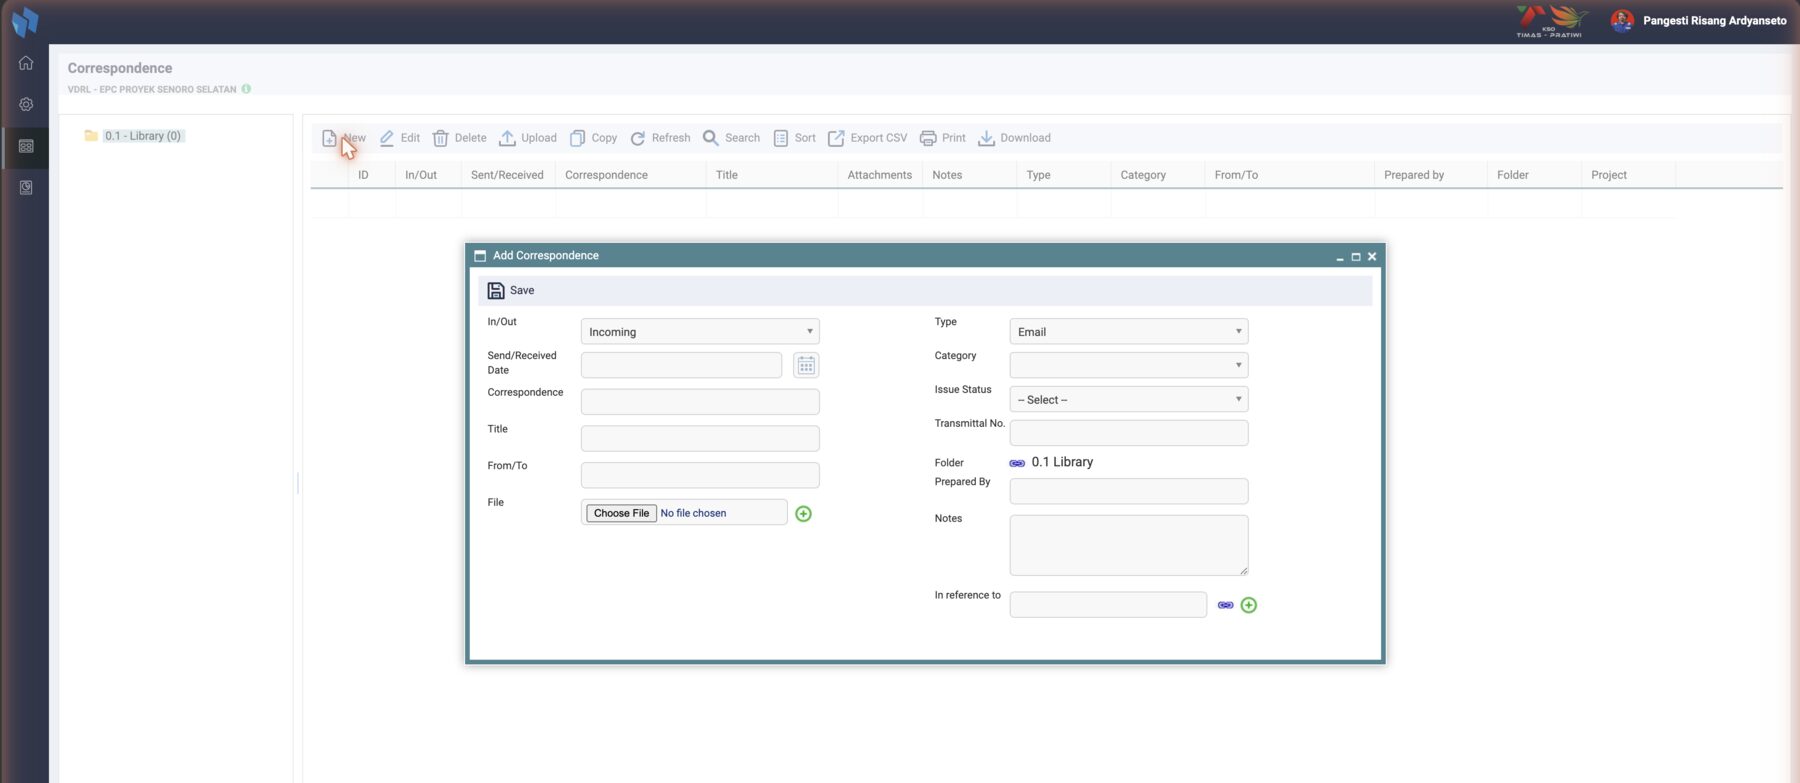Viewport: 1800px width, 783px height.
Task: Open the Sort option in the toolbar
Action: coord(794,138)
